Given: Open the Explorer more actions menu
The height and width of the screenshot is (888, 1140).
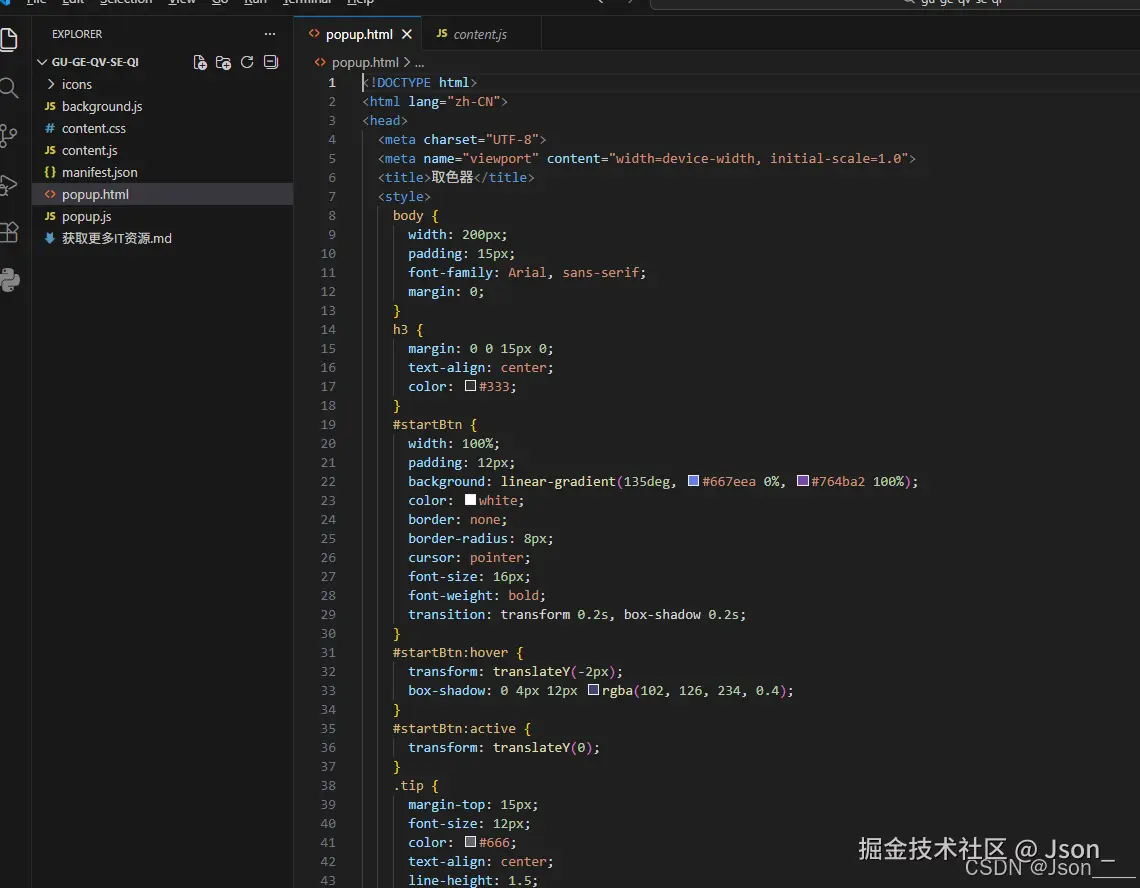Looking at the screenshot, I should pos(270,34).
